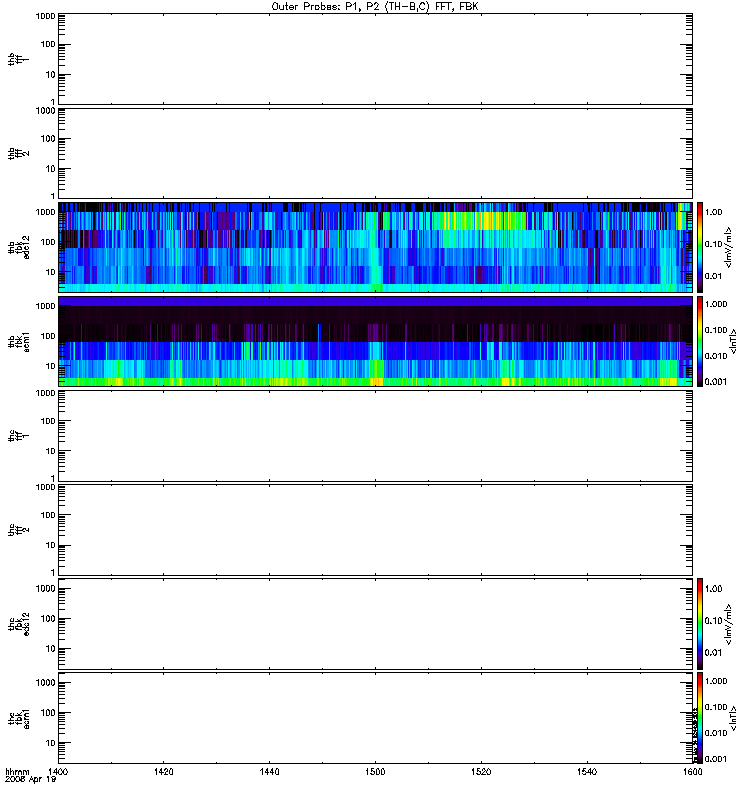Click the 0.001 tick on thc scm1 color bar
Image resolution: width=750 pixels, height=800 pixels.
(x=716, y=759)
